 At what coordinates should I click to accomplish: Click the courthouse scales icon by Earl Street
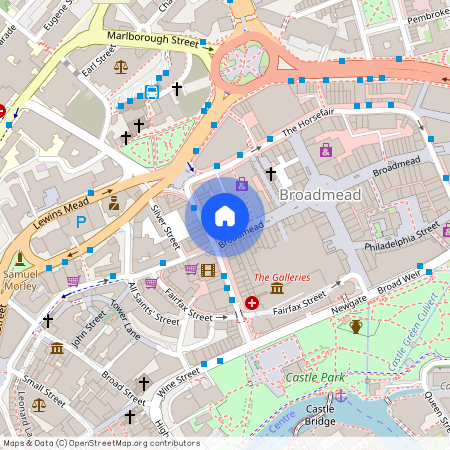121,67
